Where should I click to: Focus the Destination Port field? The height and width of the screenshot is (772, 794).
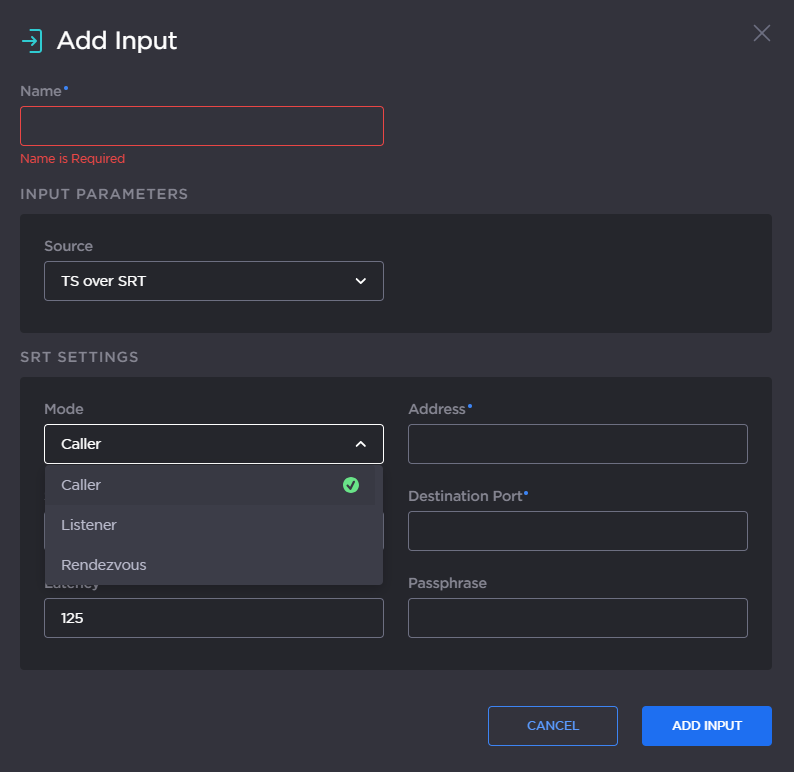click(577, 531)
